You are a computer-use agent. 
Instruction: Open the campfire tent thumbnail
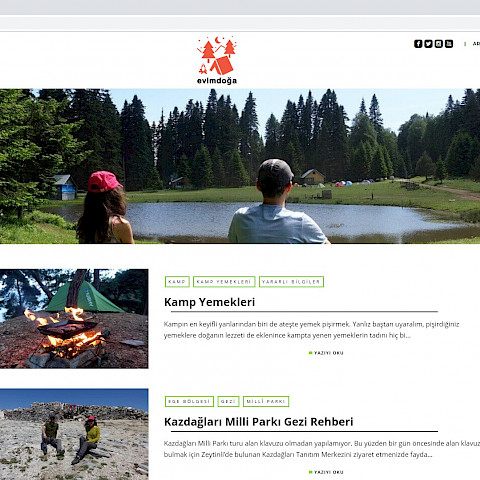74,319
